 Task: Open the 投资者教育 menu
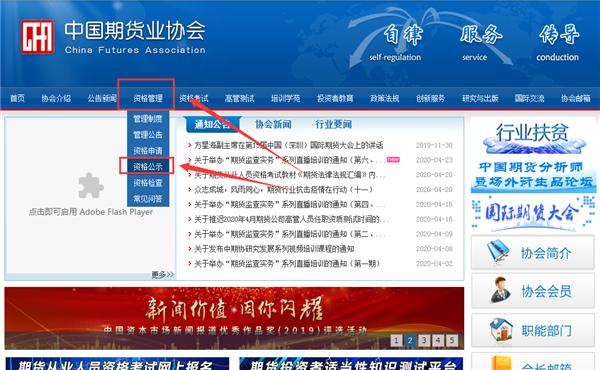[x=335, y=98]
